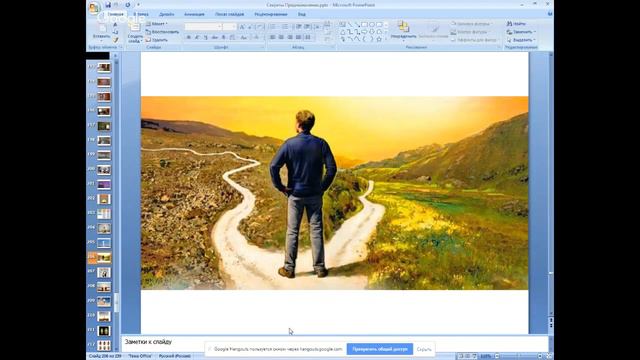Select the Format Painter brush icon

click(116, 40)
